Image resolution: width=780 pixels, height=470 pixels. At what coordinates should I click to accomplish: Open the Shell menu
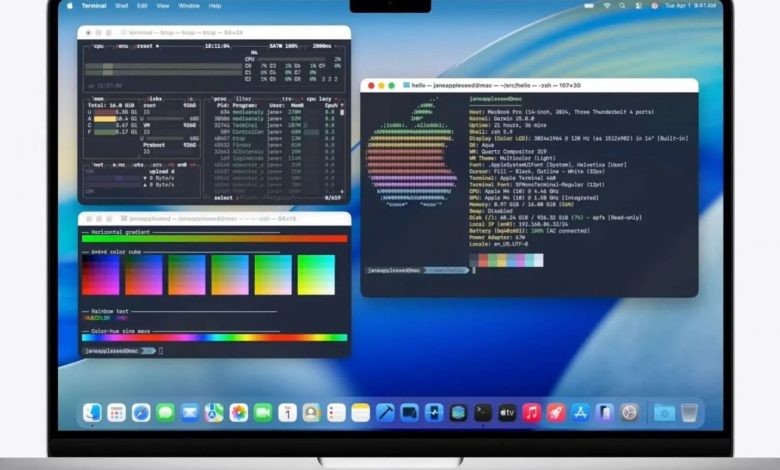(121, 5)
